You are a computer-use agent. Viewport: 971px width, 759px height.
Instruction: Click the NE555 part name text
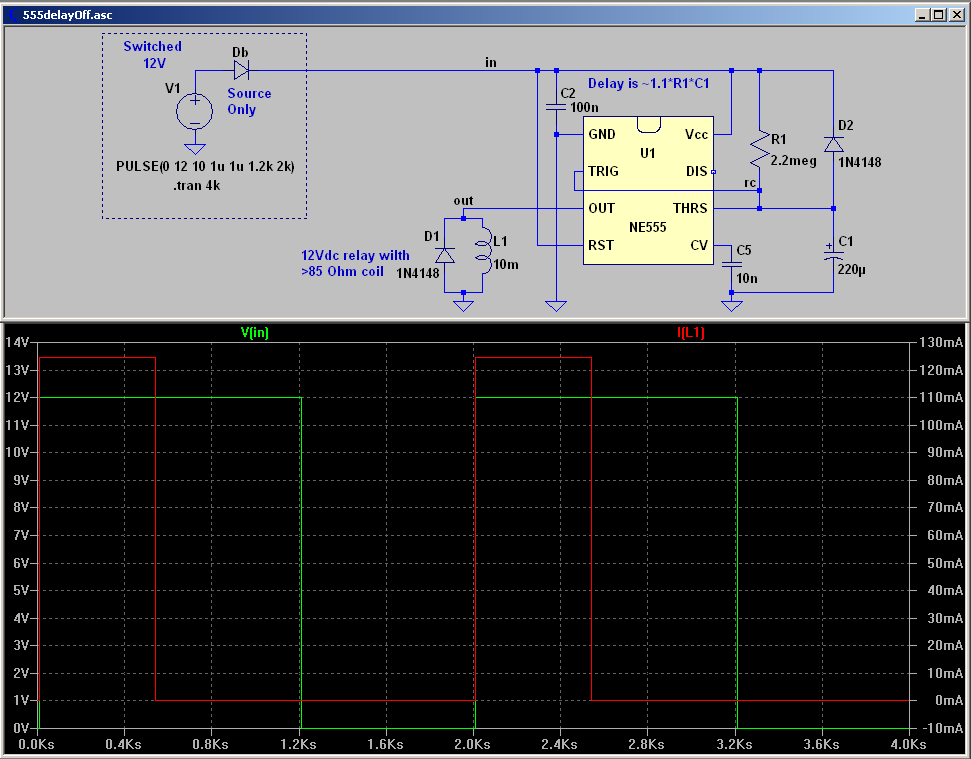pyautogui.click(x=648, y=227)
